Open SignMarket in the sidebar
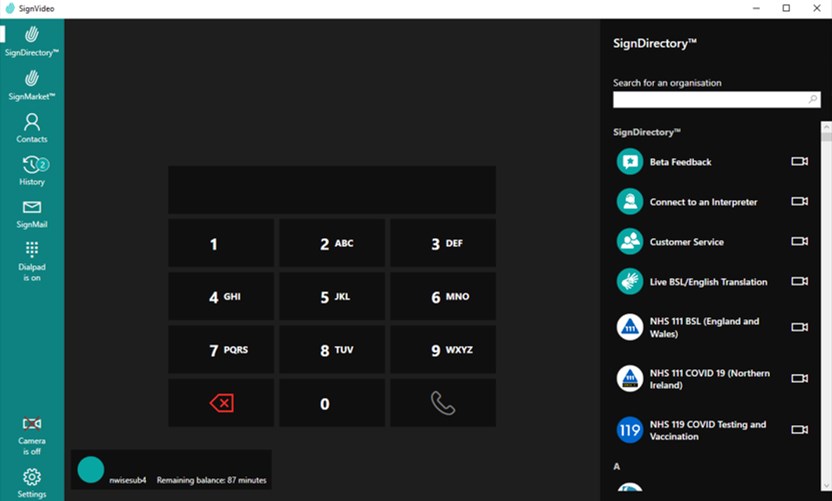Image resolution: width=832 pixels, height=501 pixels. click(32, 85)
